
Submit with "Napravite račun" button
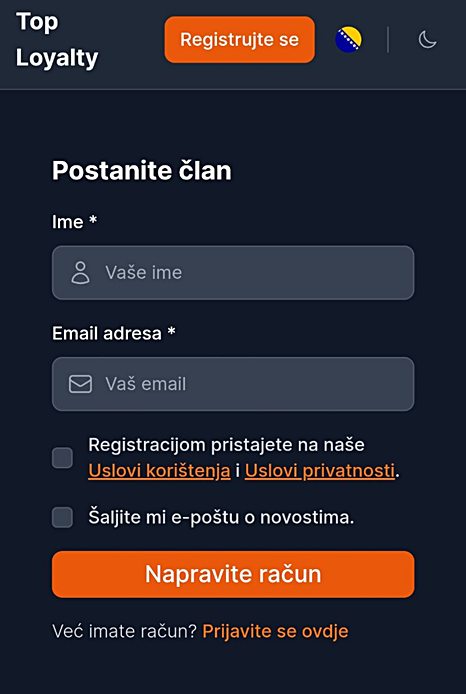(233, 574)
